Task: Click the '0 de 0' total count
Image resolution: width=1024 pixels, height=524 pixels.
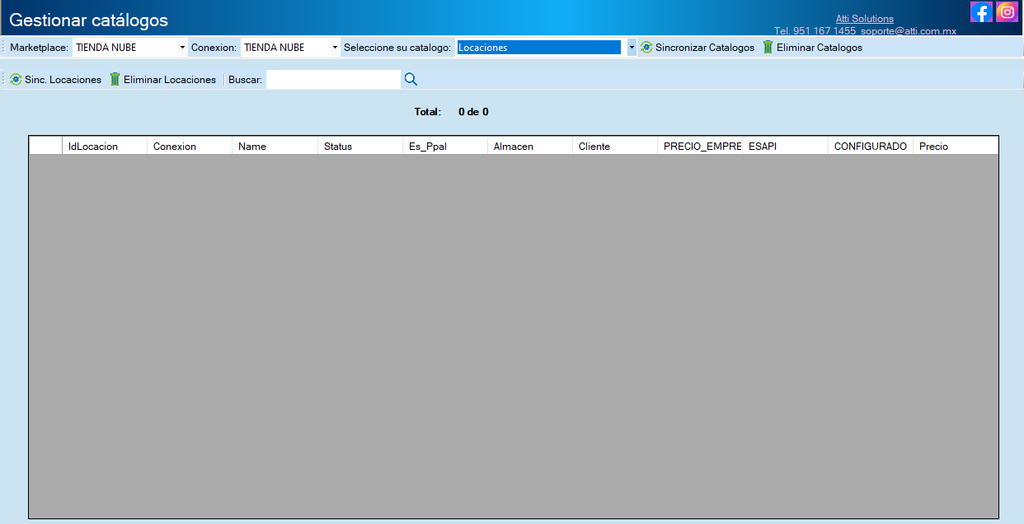Action: 473,112
